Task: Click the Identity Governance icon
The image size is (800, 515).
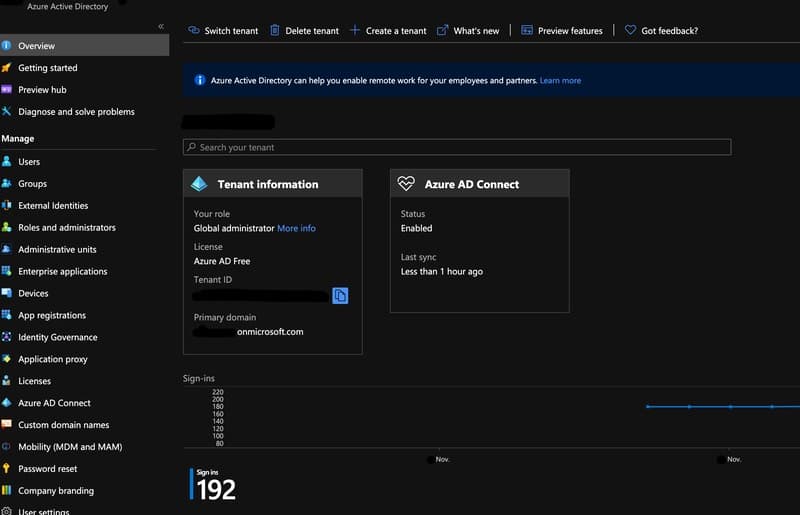Action: [x=6, y=337]
